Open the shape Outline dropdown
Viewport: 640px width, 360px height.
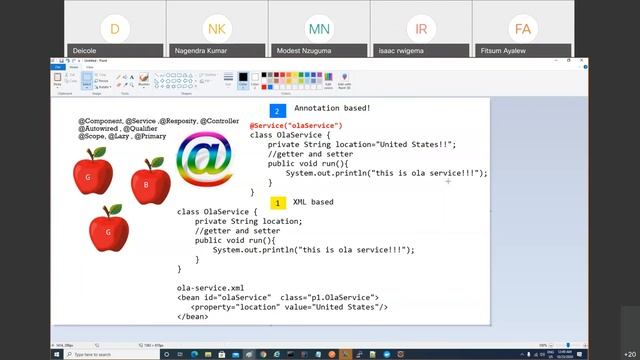pyautogui.click(x=208, y=75)
